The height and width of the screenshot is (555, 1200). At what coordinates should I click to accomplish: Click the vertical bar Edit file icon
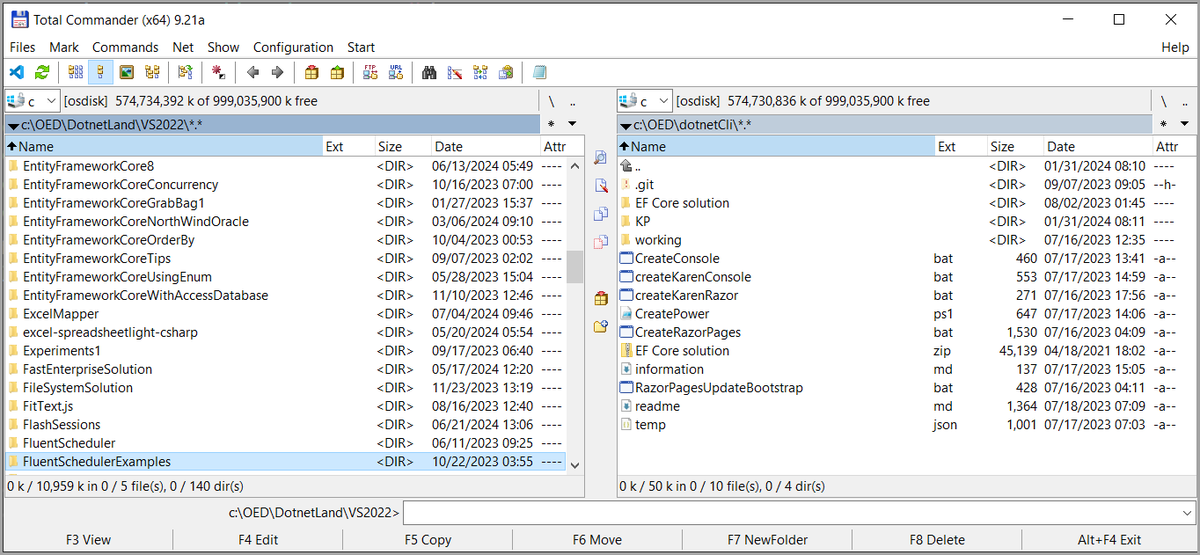tap(600, 186)
